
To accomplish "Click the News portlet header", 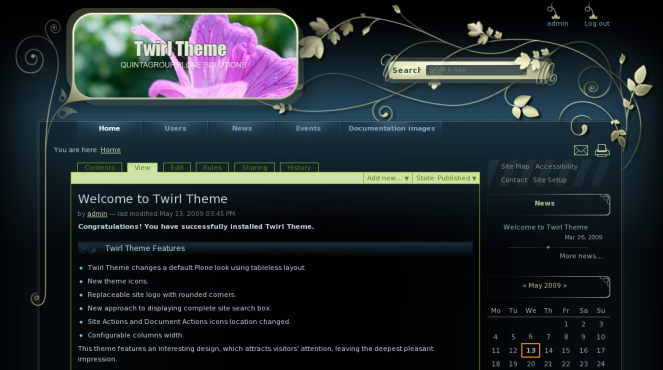I will pyautogui.click(x=549, y=204).
